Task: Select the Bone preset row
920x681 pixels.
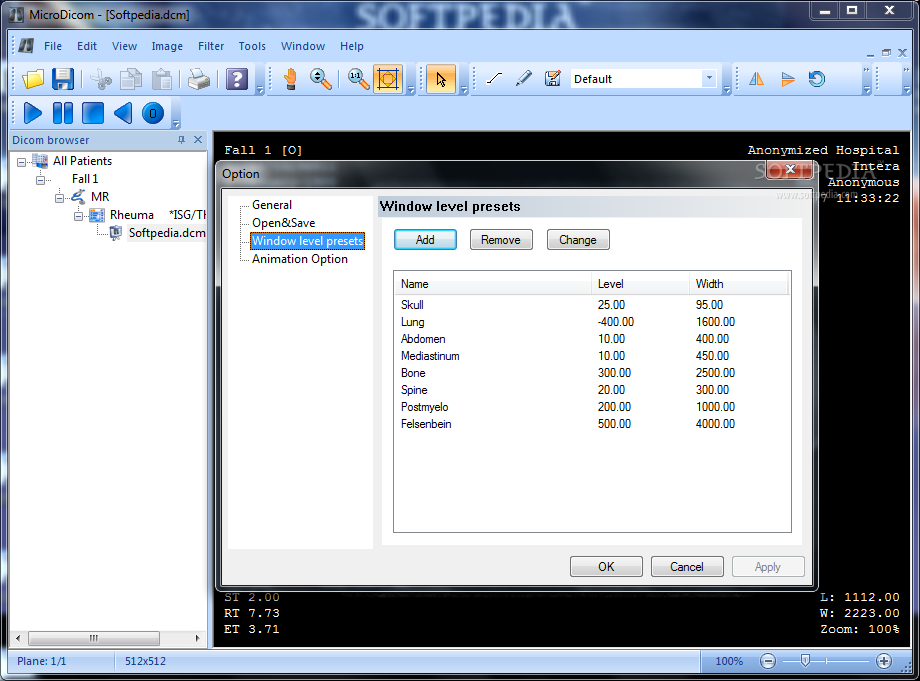Action: point(591,373)
